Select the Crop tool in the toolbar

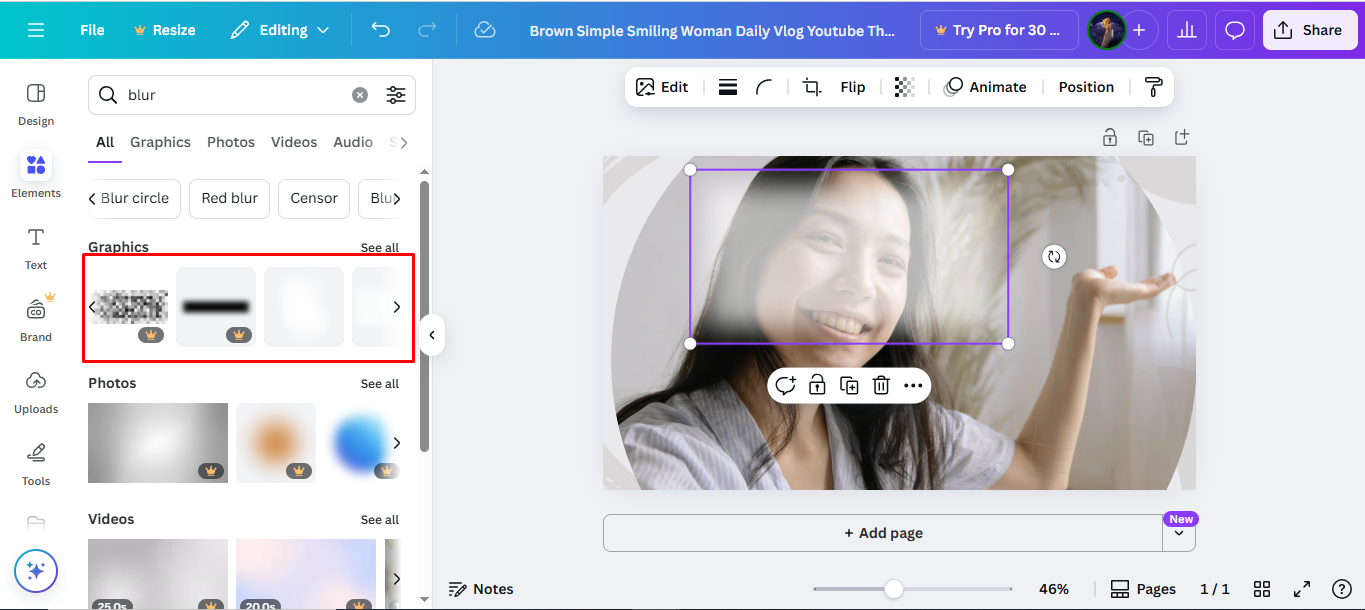[811, 86]
